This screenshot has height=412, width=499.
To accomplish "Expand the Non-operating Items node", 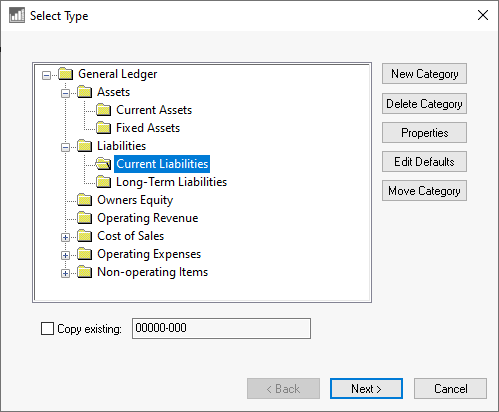I will (x=66, y=273).
